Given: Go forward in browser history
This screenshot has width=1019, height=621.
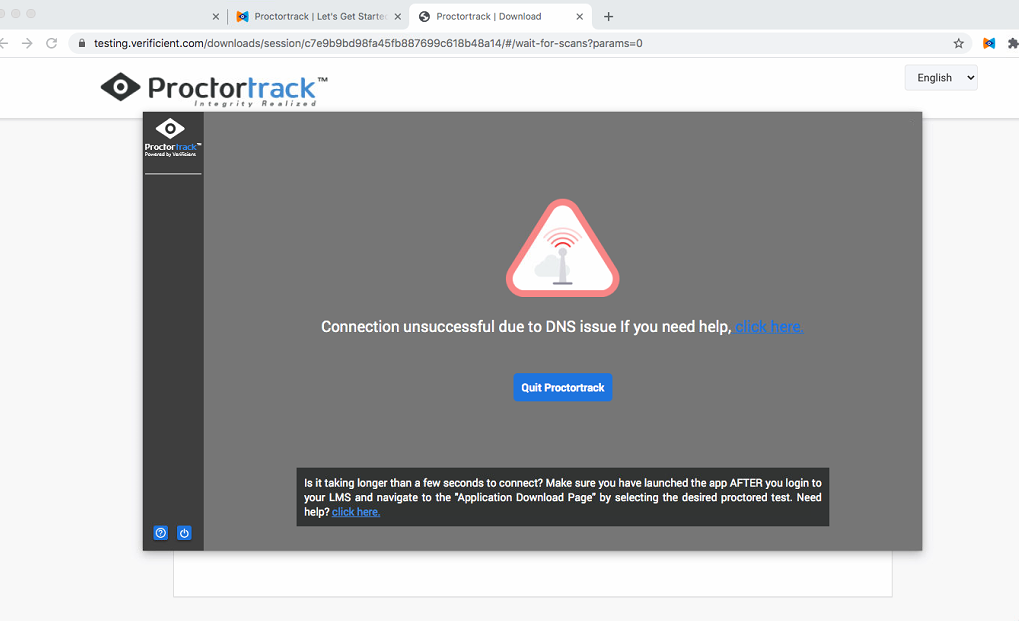Looking at the screenshot, I should coord(27,44).
